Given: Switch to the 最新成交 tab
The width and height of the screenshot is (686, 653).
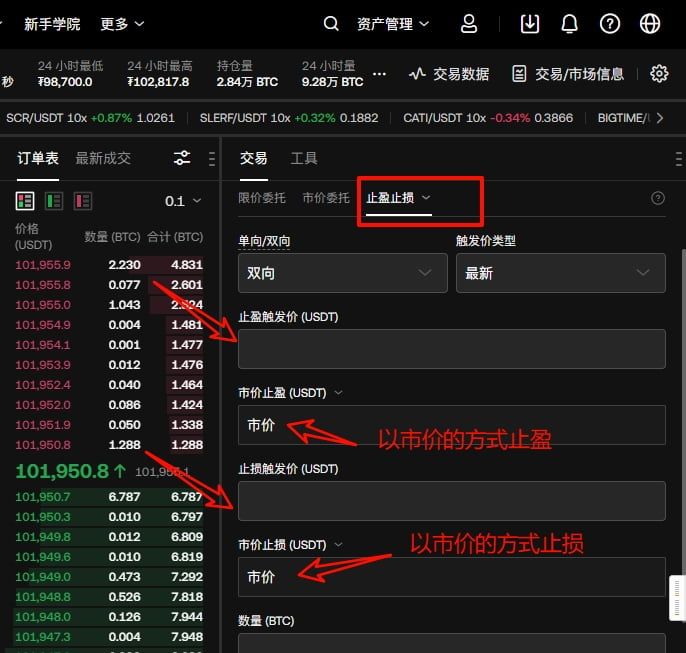Looking at the screenshot, I should [103, 158].
